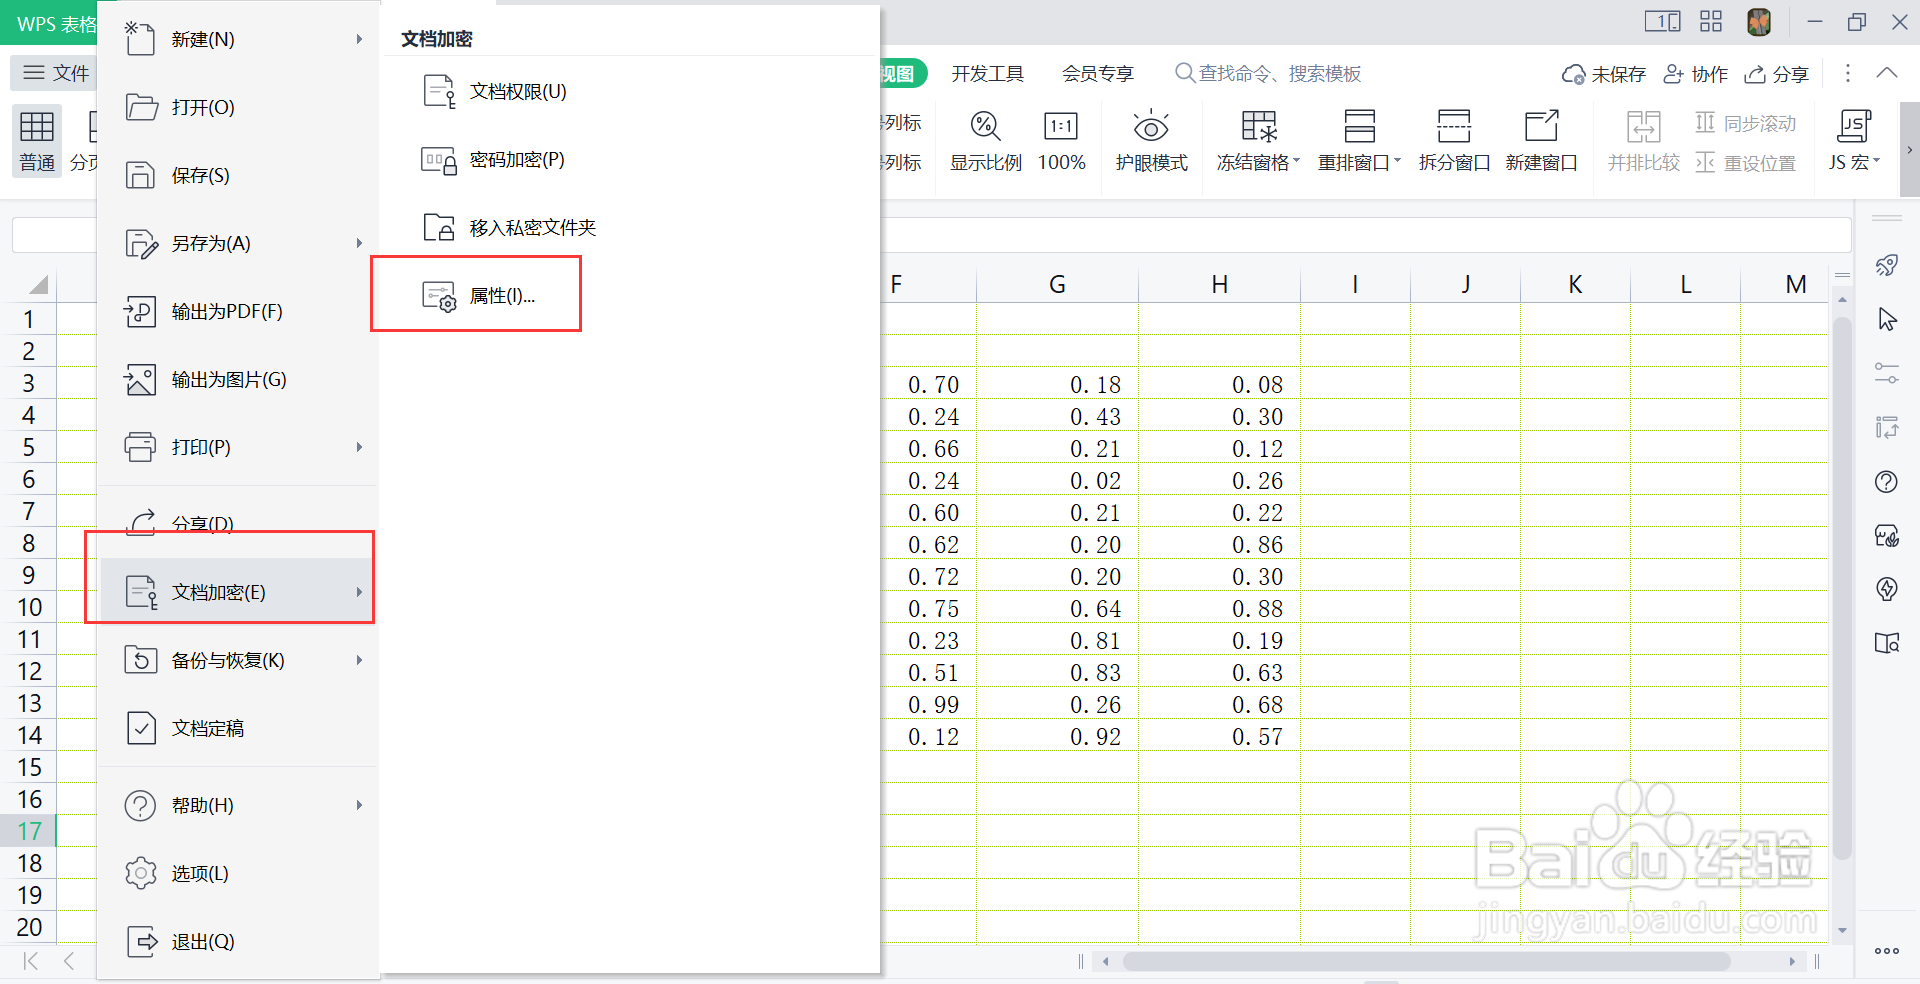
Task: Click 移入私密文件夹 option
Action: (x=531, y=227)
